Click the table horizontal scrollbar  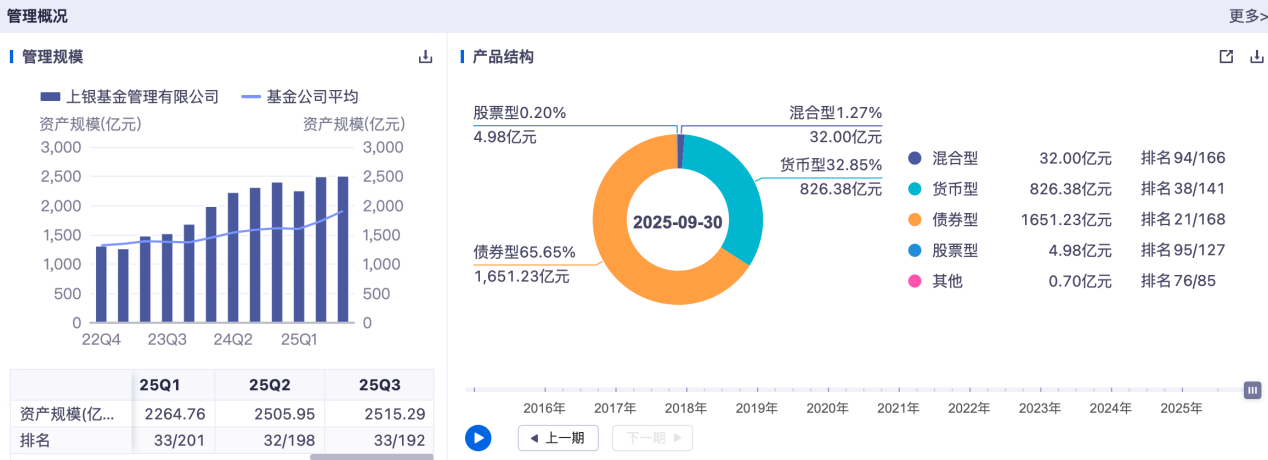point(371,457)
